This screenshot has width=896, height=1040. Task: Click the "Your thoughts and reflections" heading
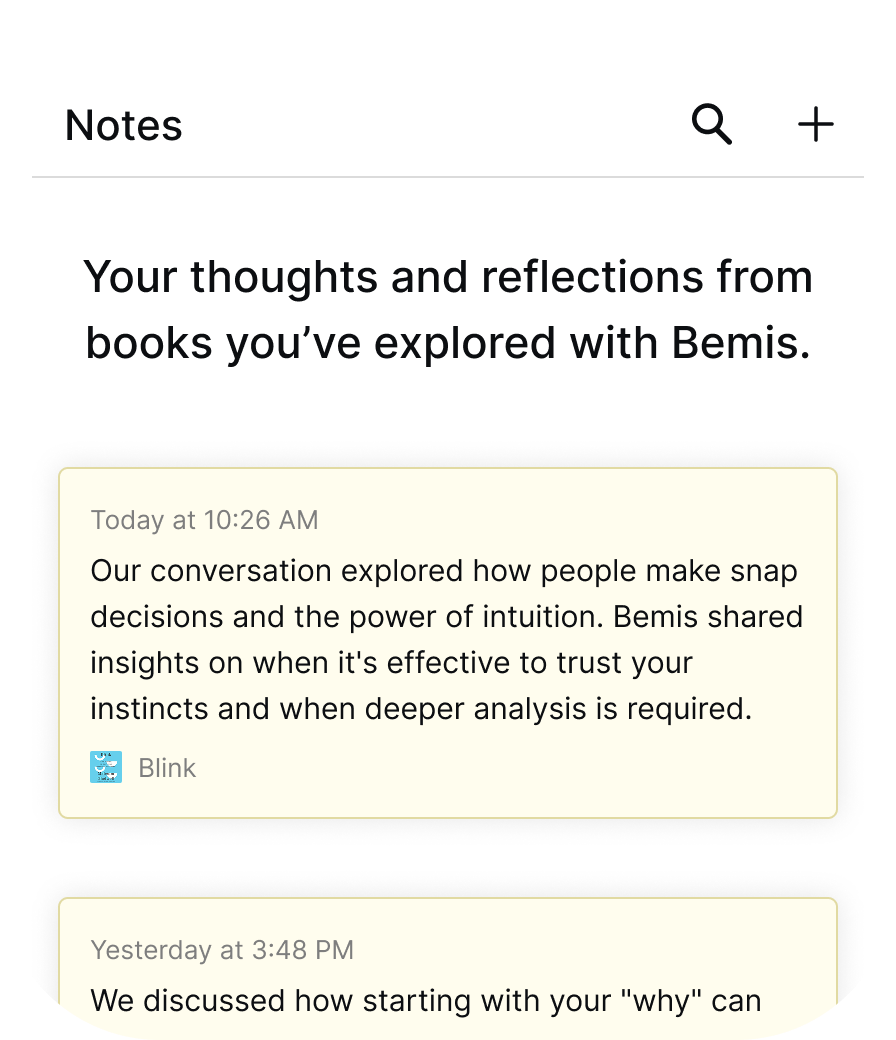click(448, 276)
